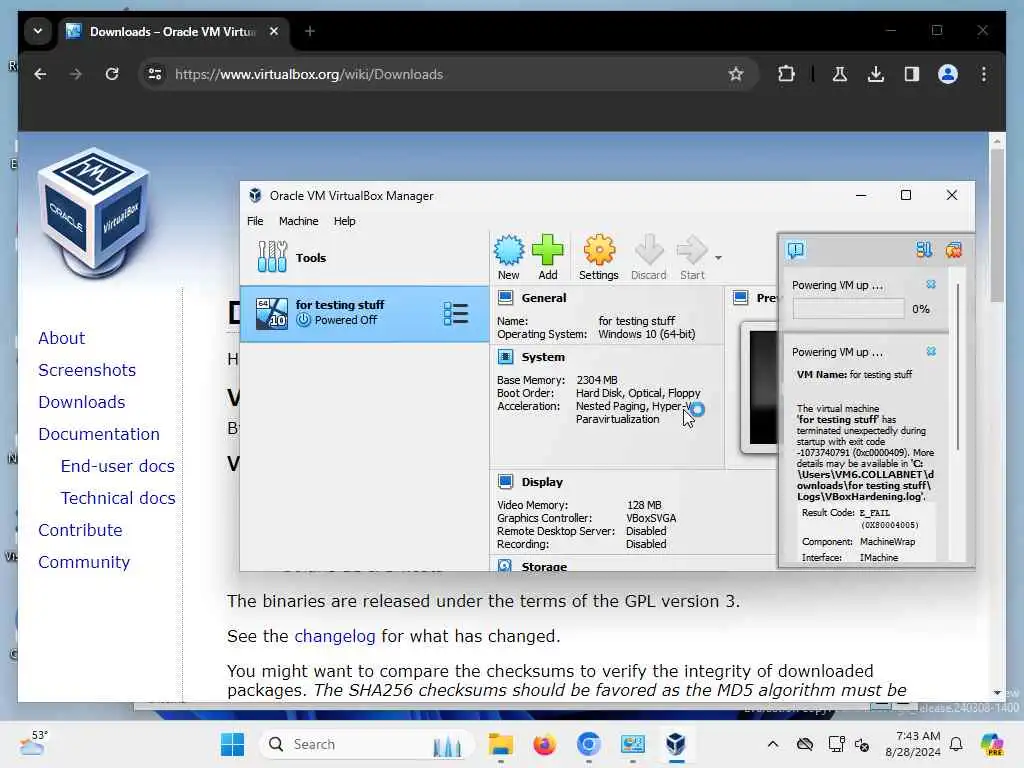Viewport: 1024px width, 768px height.
Task: Open the Windows Start menu
Action: tap(232, 744)
